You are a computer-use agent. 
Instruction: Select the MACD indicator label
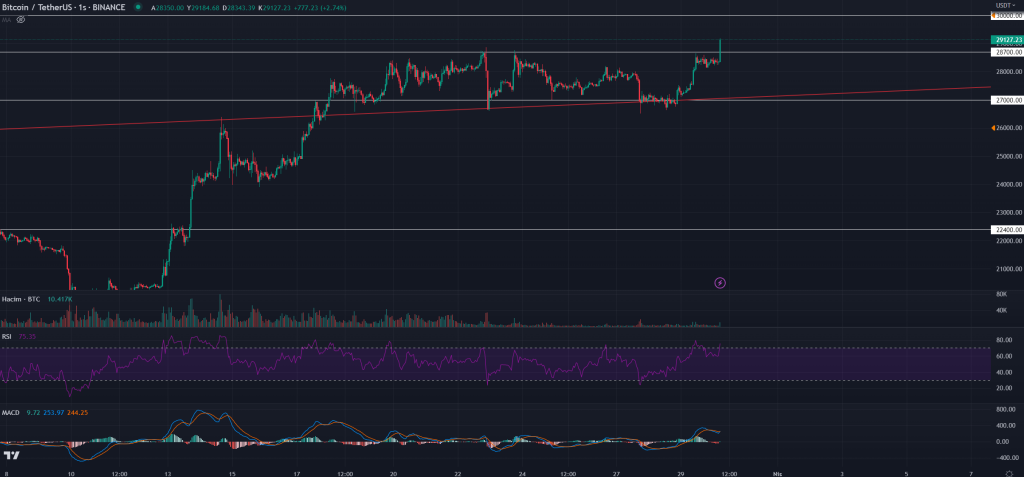(x=11, y=412)
